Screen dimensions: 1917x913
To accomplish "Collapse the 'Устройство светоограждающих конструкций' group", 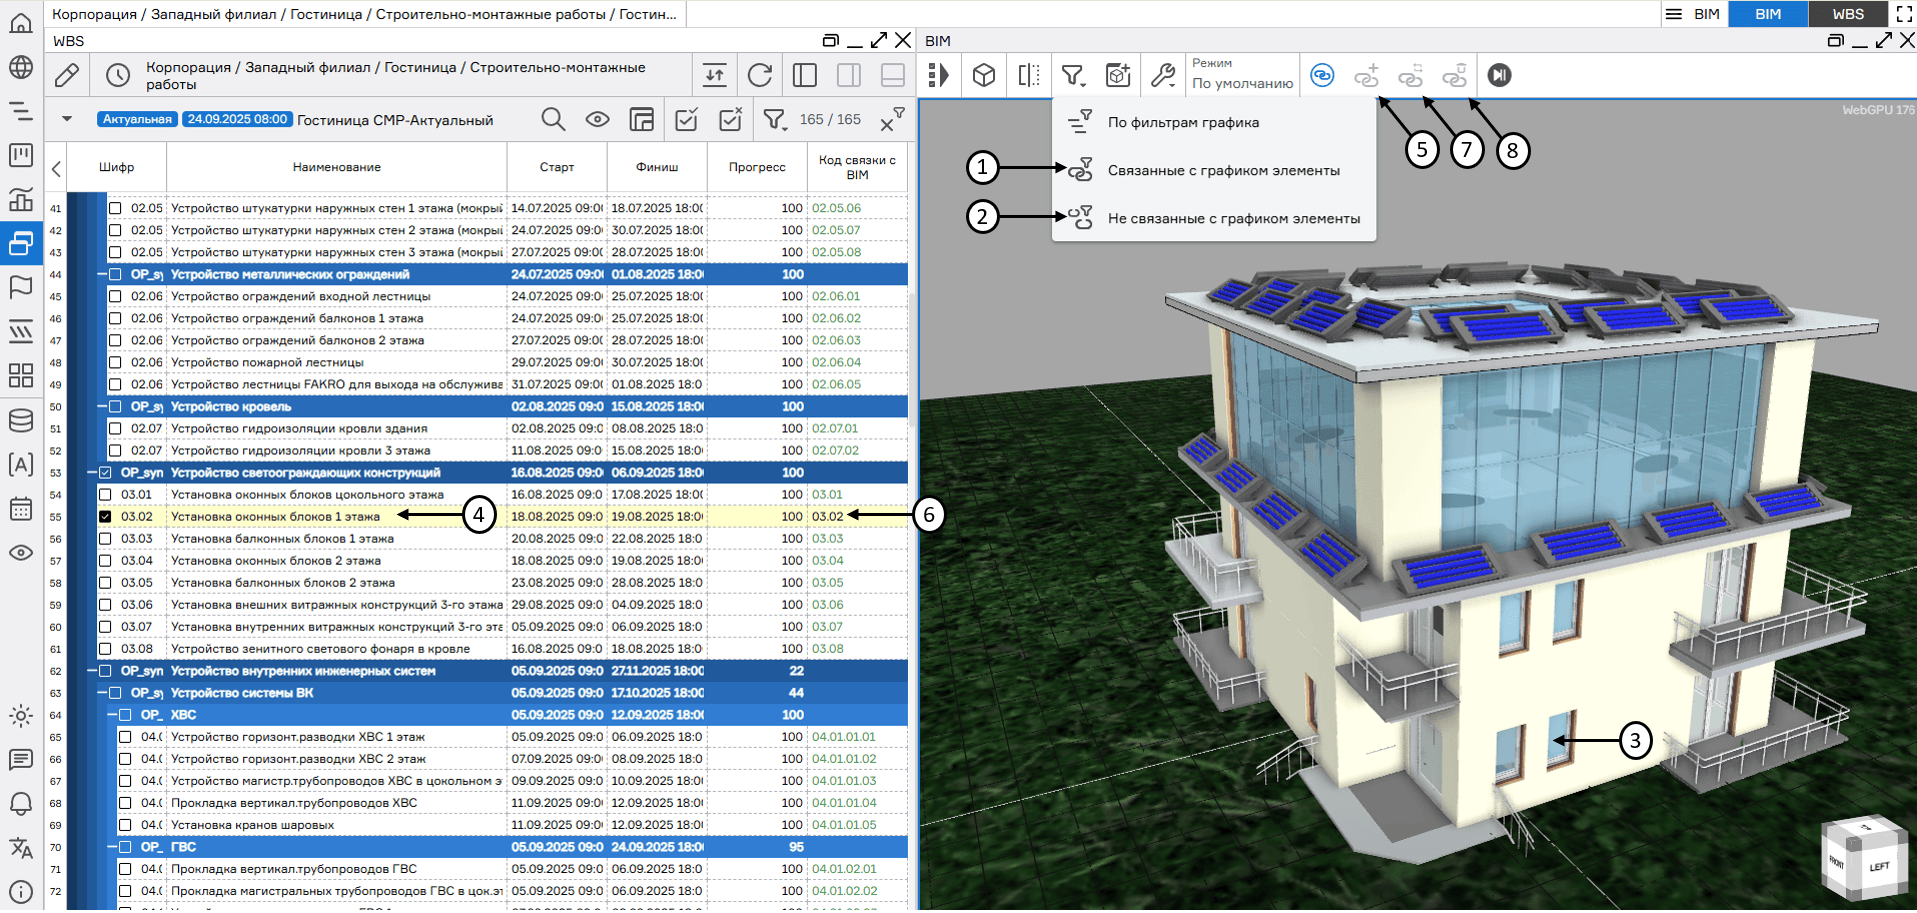I will [x=92, y=473].
